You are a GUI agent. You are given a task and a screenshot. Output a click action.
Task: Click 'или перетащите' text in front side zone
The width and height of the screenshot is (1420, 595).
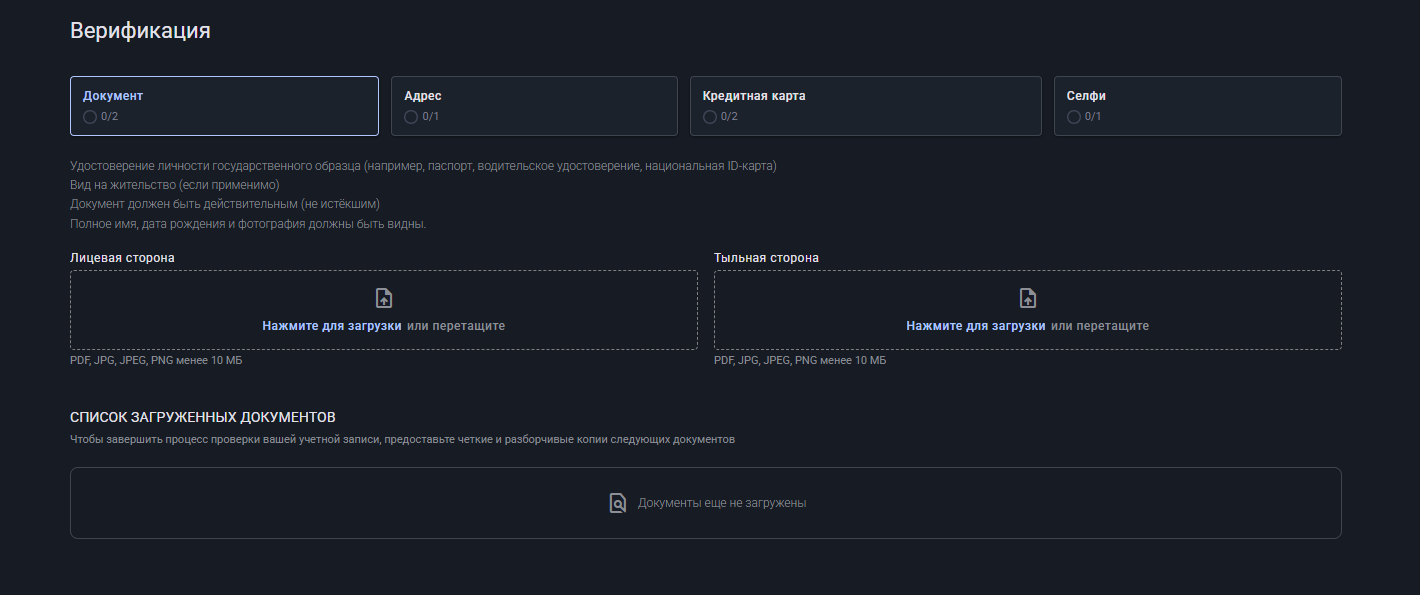point(456,326)
